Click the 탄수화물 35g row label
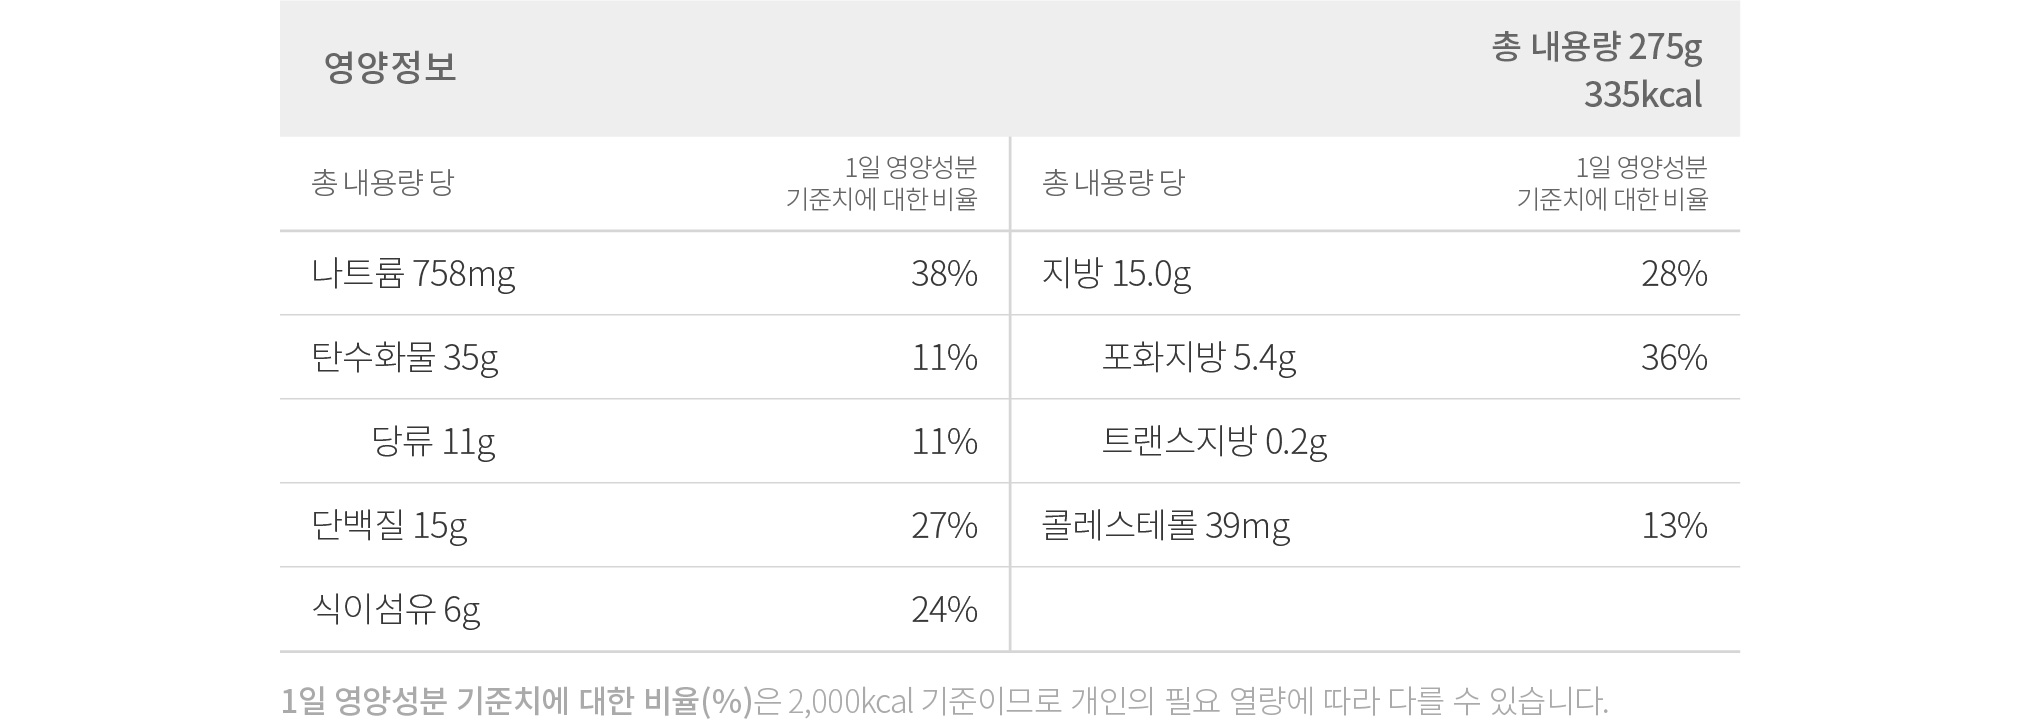2021x725 pixels. point(405,357)
